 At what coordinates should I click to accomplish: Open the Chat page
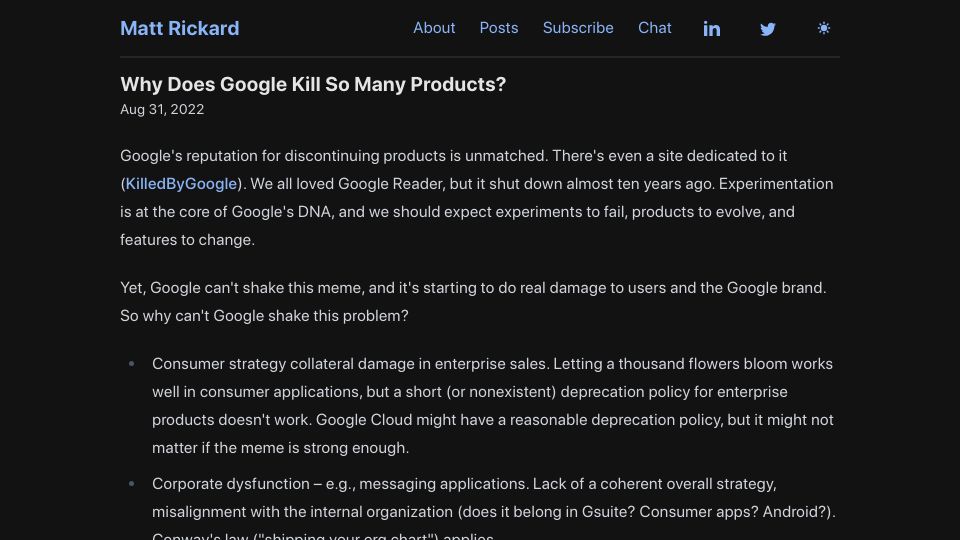[654, 28]
